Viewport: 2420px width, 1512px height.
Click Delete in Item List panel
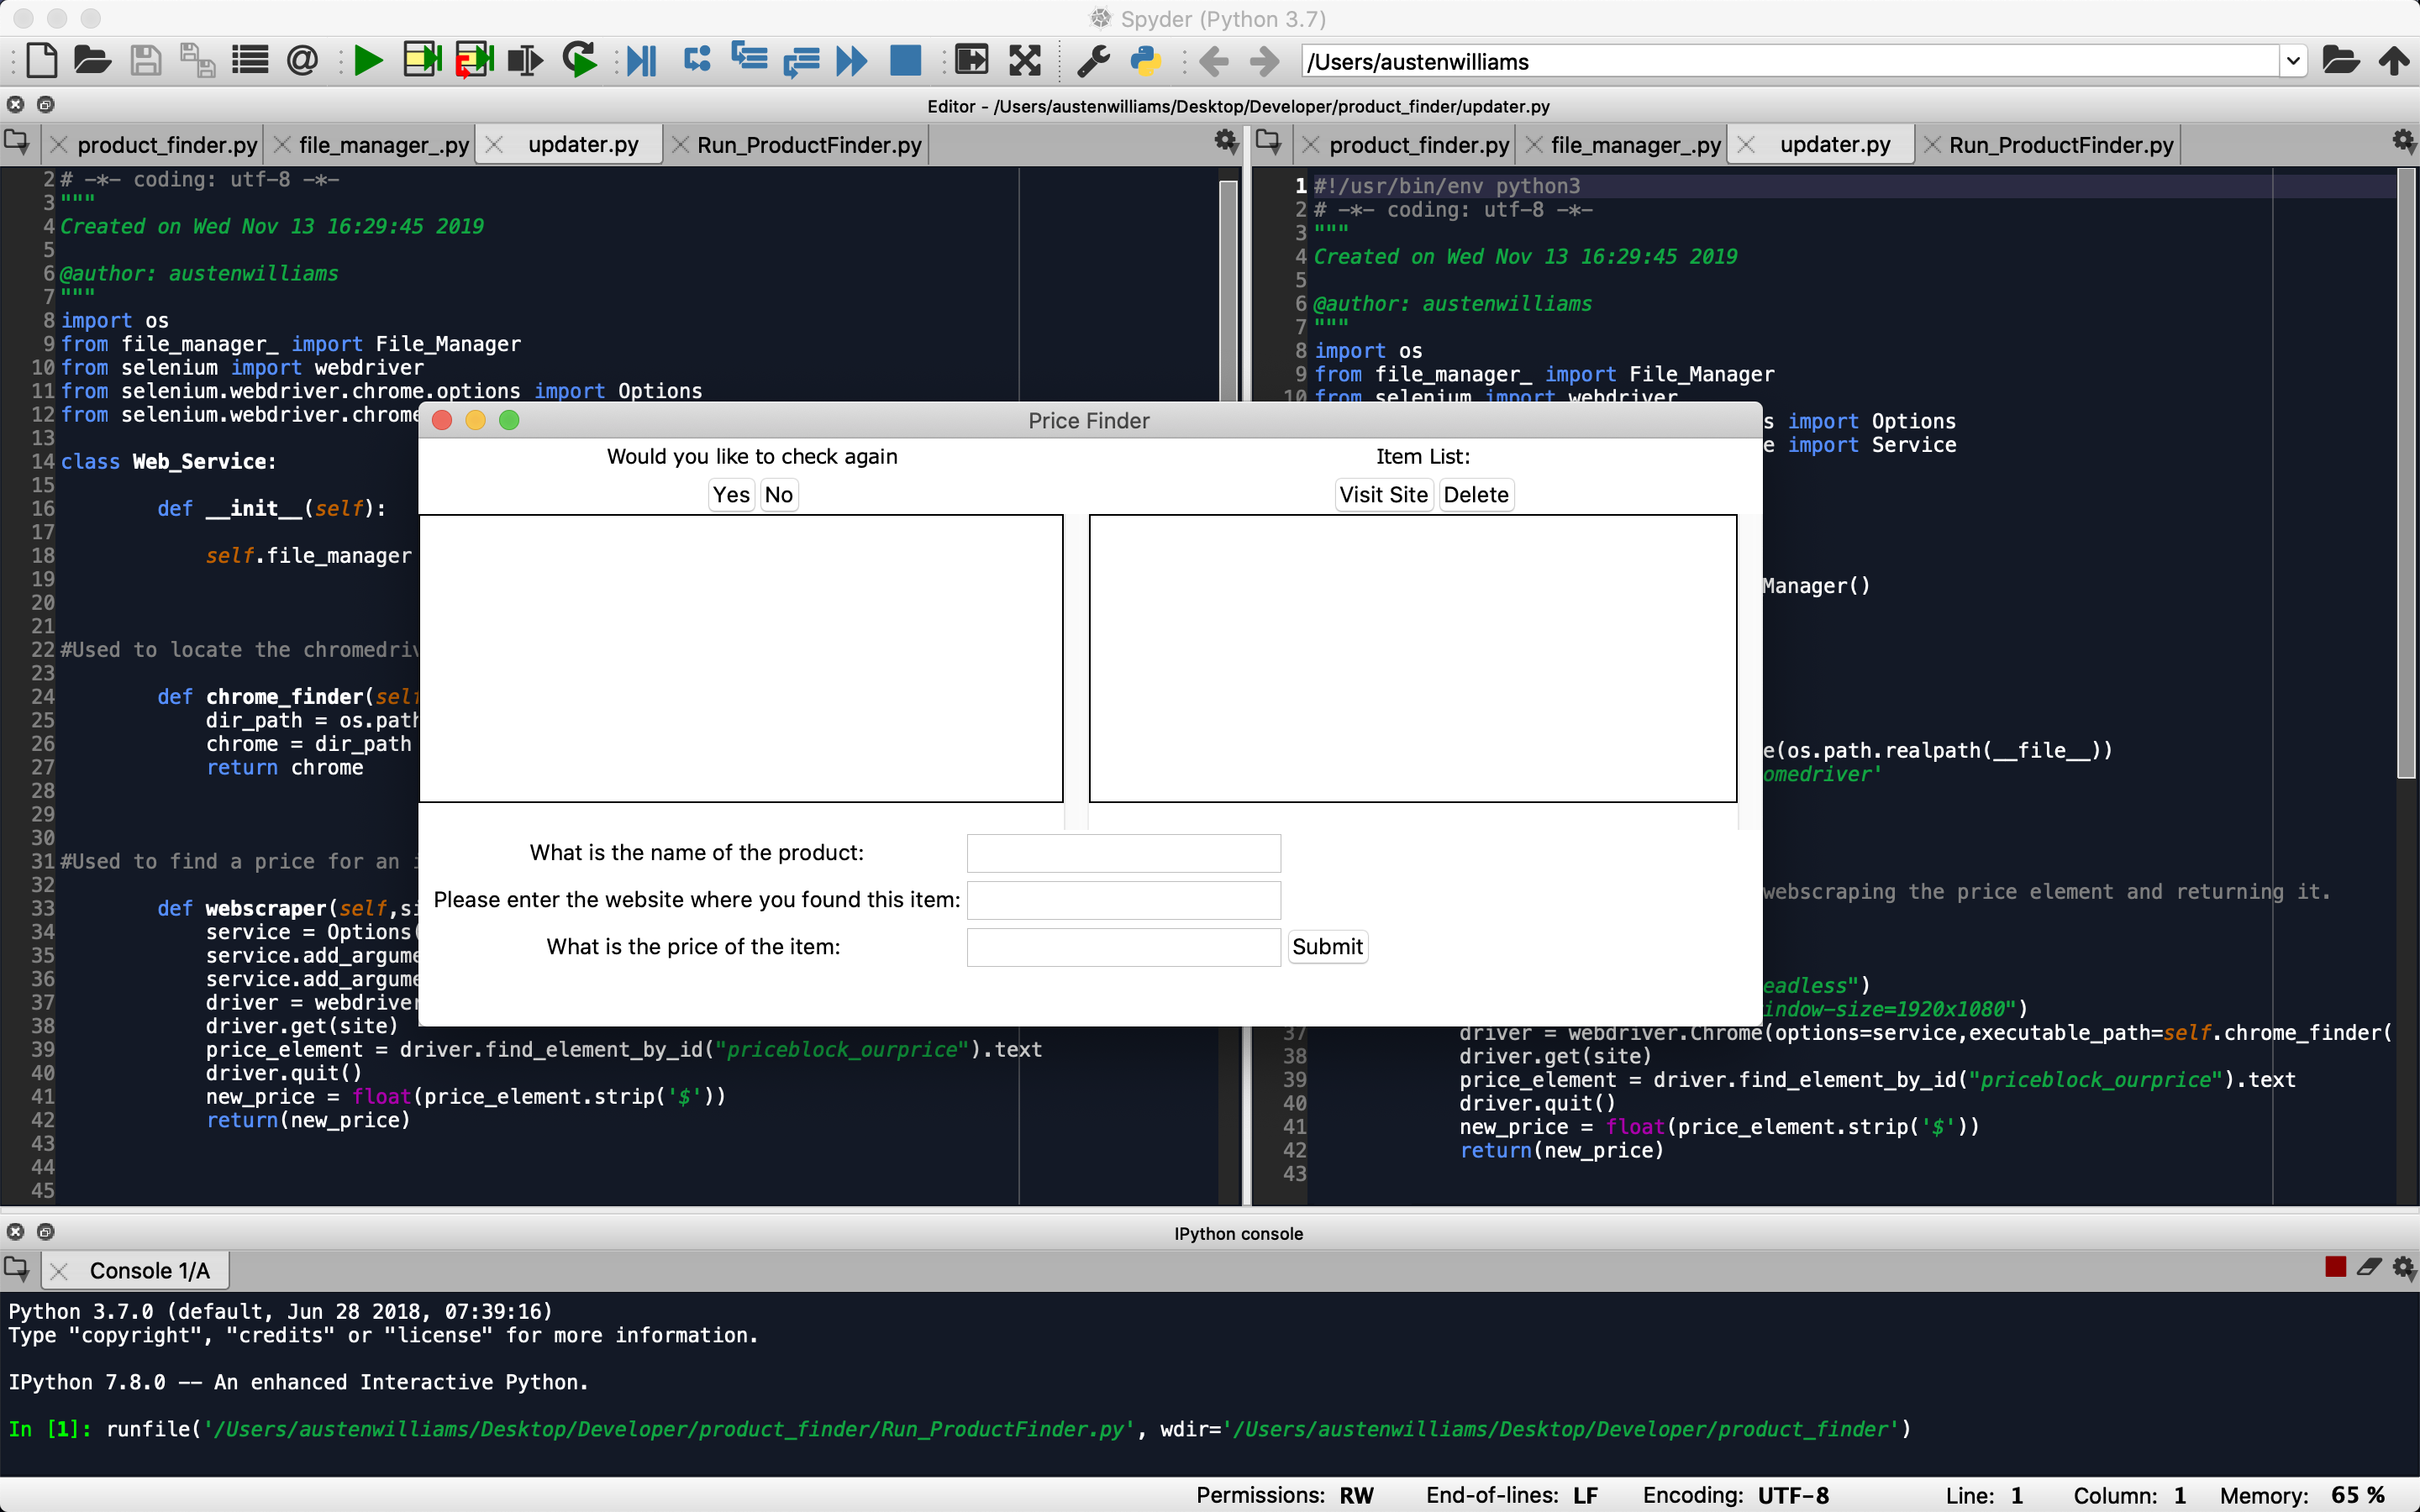[1472, 495]
